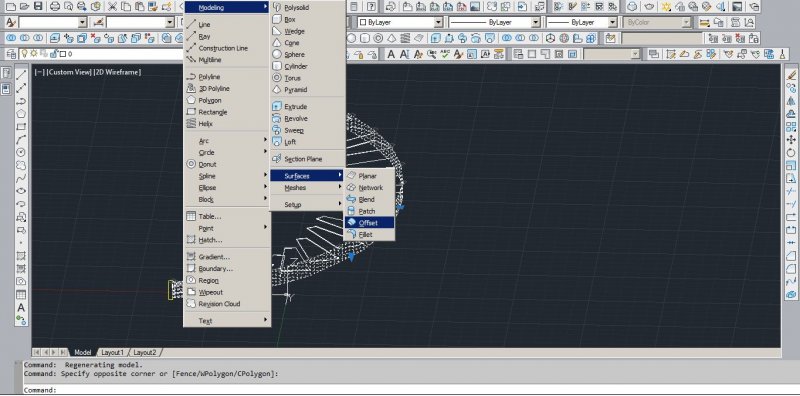This screenshot has height=396, width=800.
Task: Click the New drawing icon in the toolbar
Action: click(x=11, y=7)
